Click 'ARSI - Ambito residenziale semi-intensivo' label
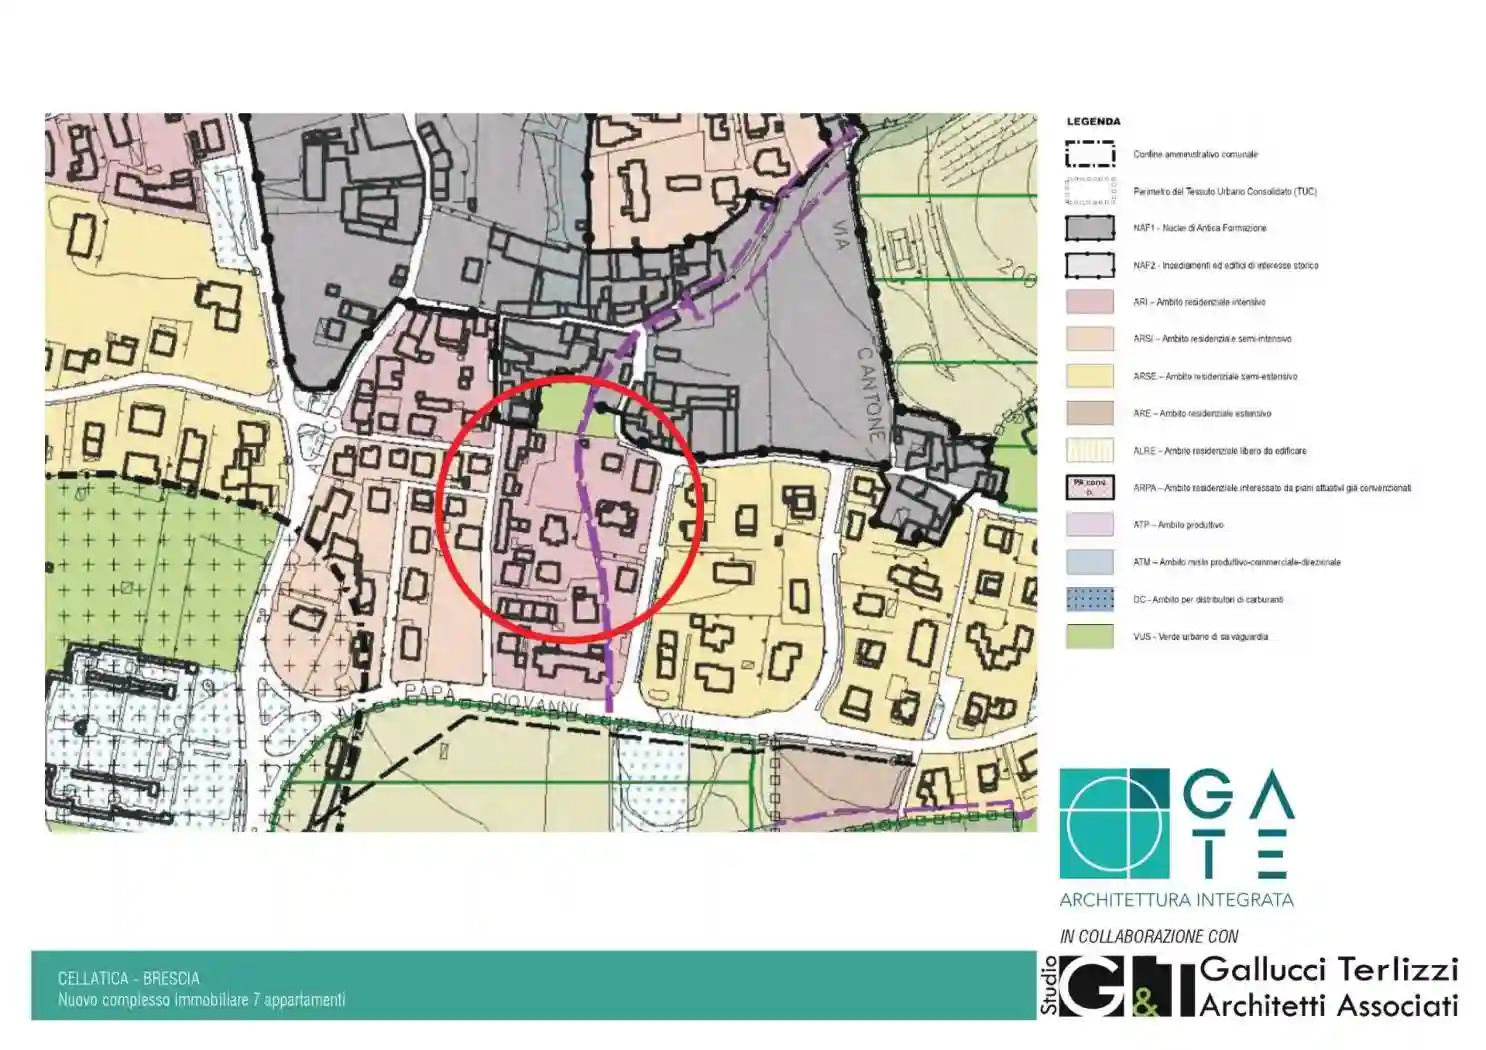The image size is (1486, 1050). (x=1211, y=339)
